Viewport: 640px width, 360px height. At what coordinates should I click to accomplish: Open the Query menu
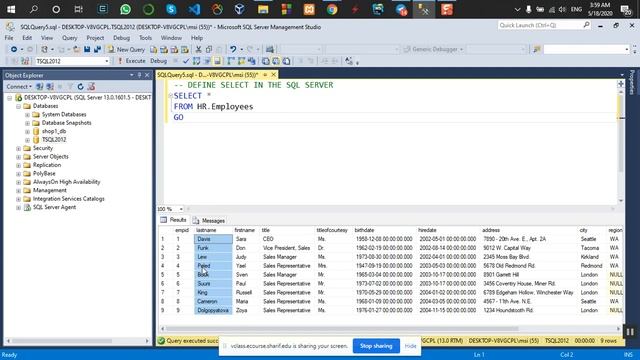(69, 38)
